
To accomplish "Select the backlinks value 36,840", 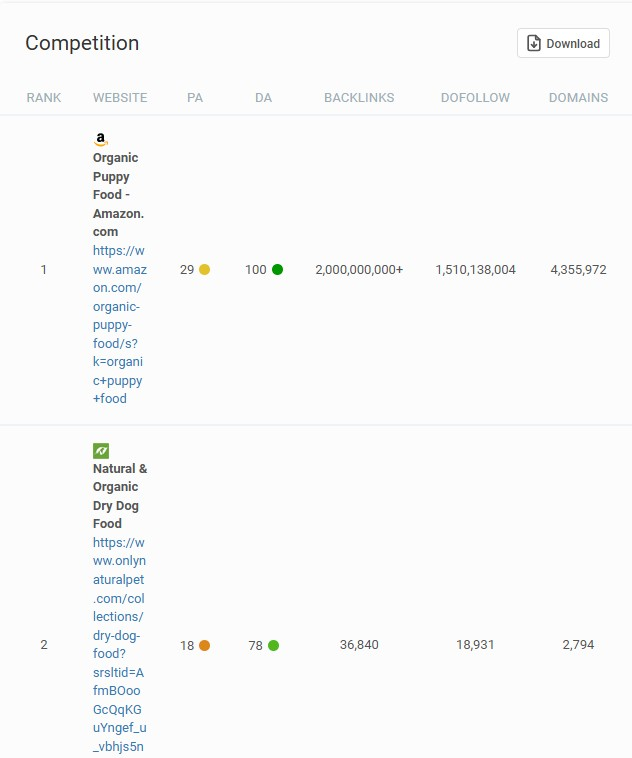I will point(359,645).
